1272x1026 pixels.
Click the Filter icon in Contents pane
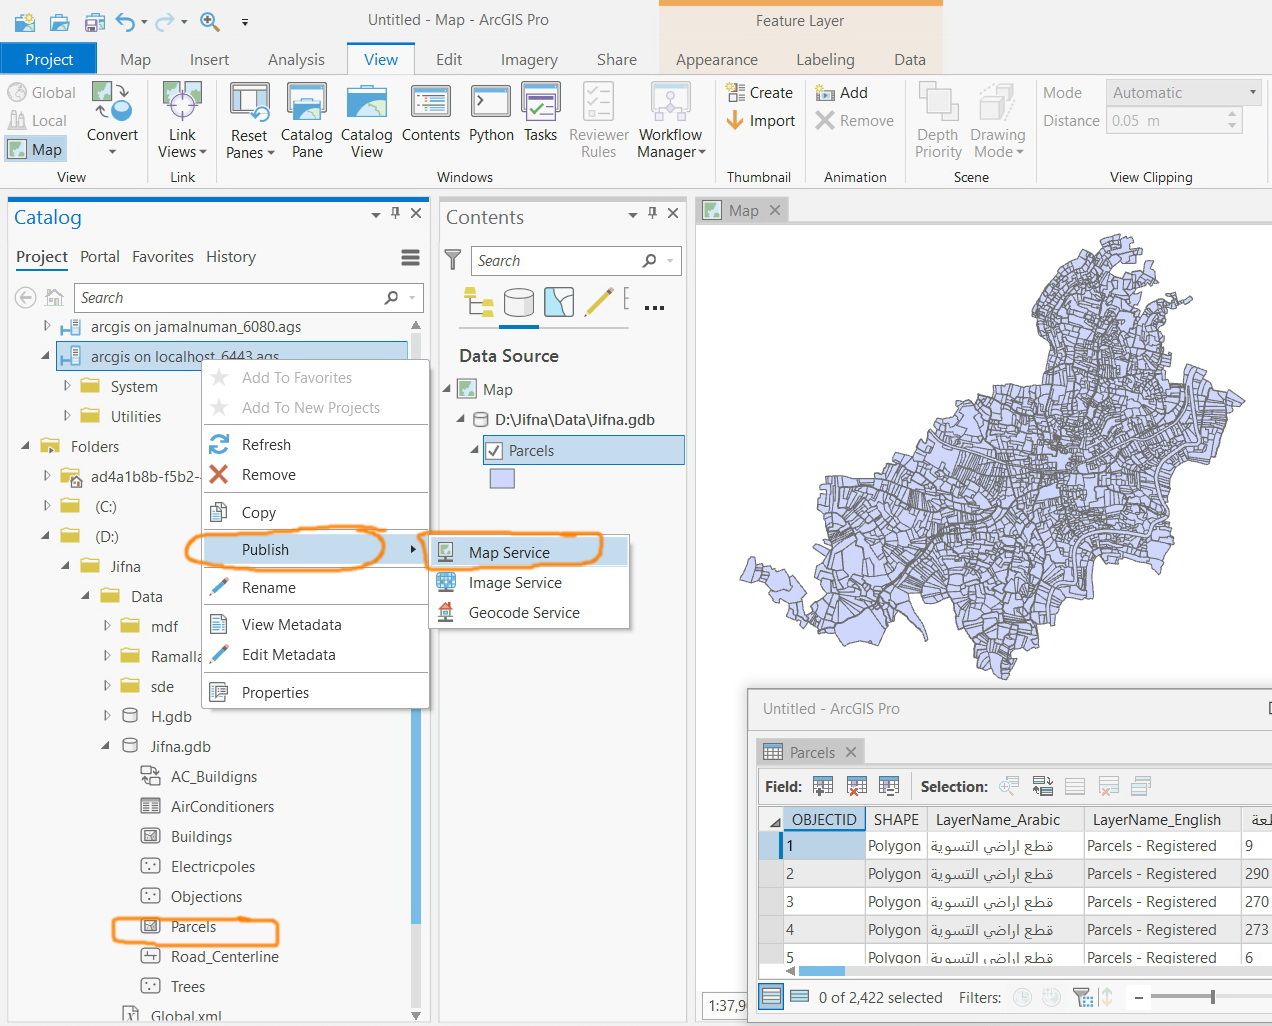(x=453, y=260)
